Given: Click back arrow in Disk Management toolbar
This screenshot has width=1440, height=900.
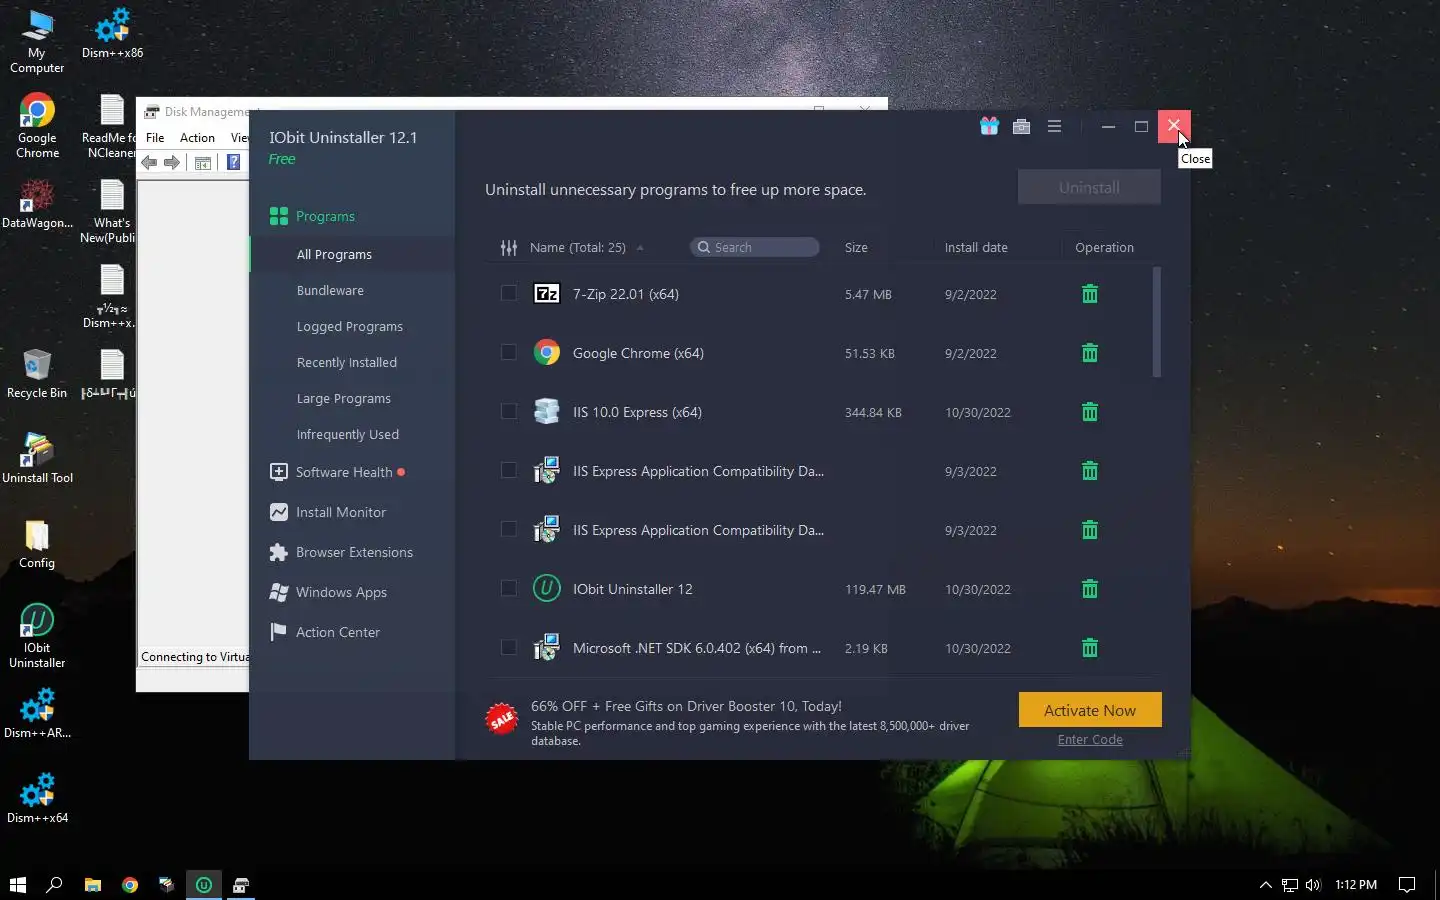Looking at the screenshot, I should pos(149,163).
